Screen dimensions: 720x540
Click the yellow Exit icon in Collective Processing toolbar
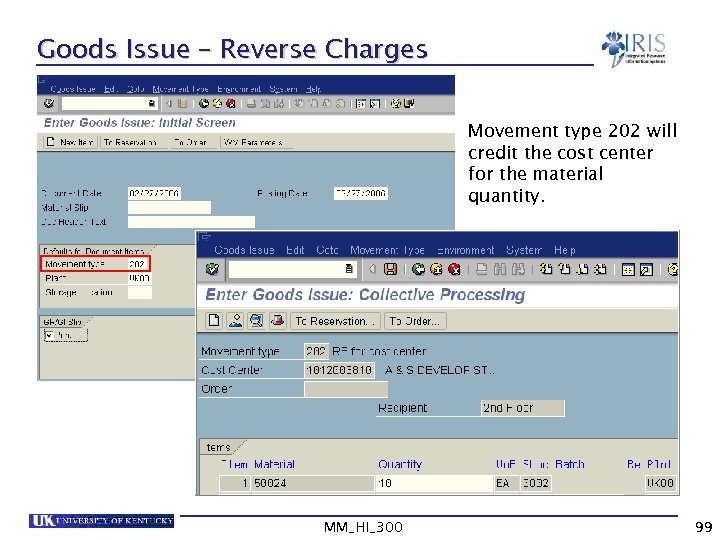pyautogui.click(x=436, y=269)
